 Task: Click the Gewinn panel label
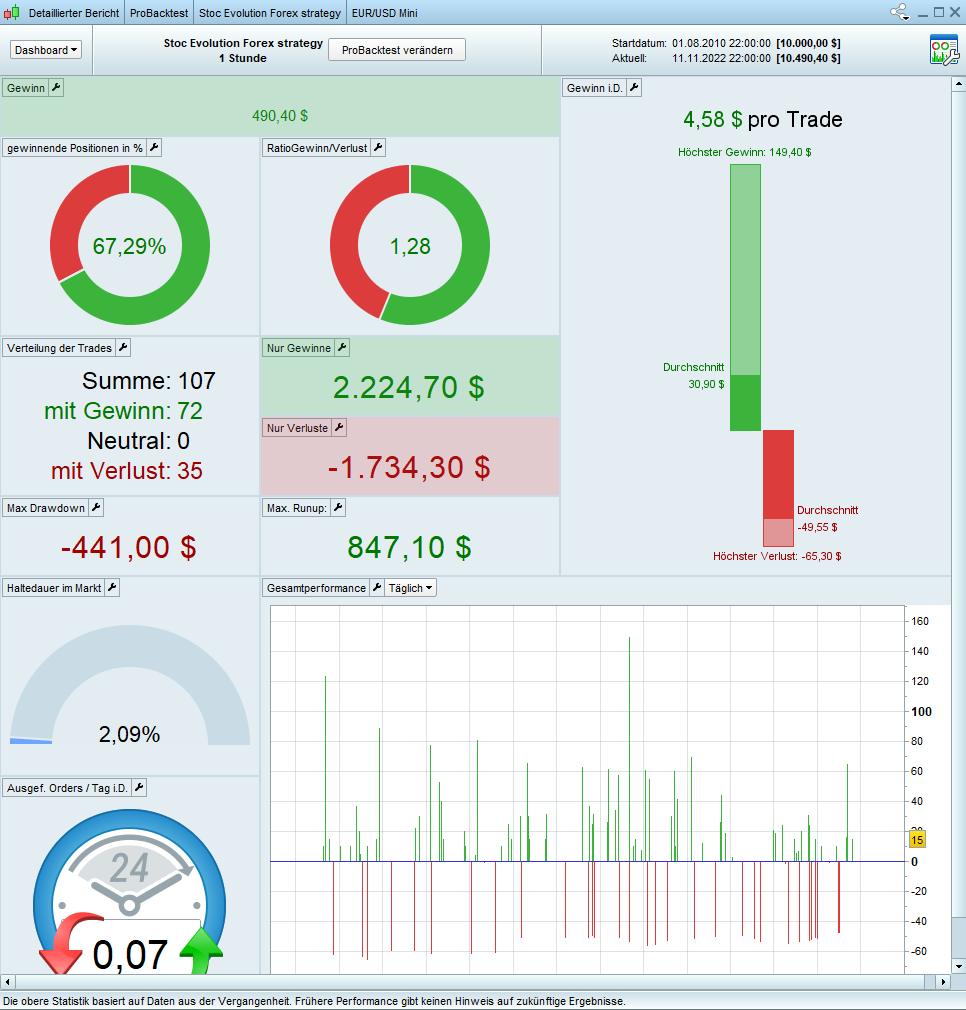(x=26, y=88)
